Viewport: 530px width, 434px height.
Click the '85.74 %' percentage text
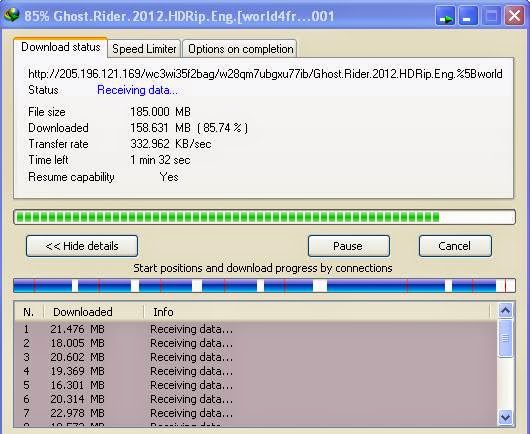pos(223,128)
